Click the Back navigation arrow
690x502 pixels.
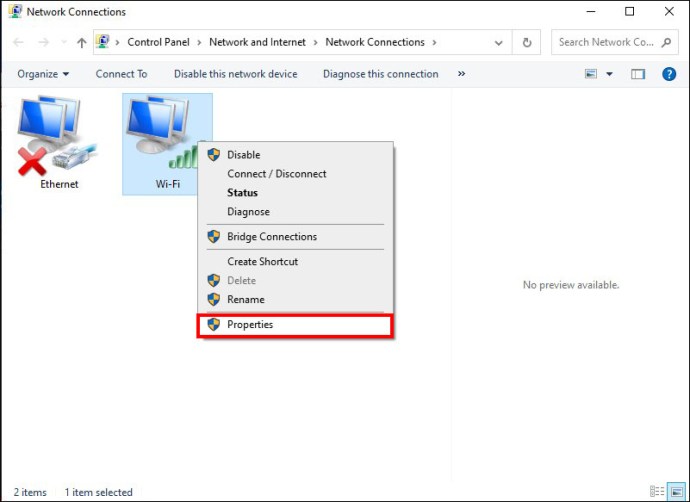click(x=18, y=42)
